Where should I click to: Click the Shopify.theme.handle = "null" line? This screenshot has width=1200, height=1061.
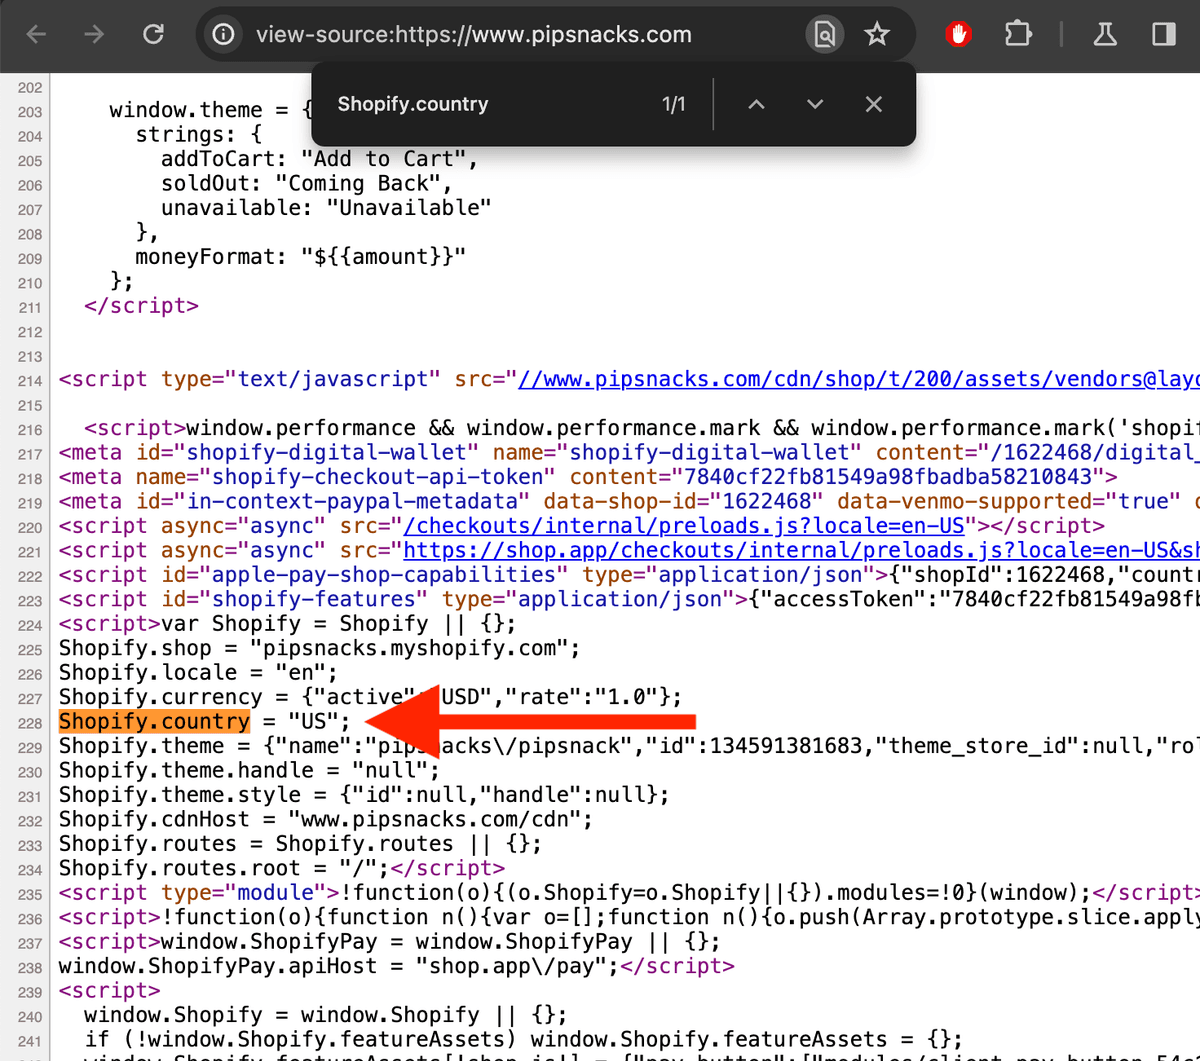[249, 770]
